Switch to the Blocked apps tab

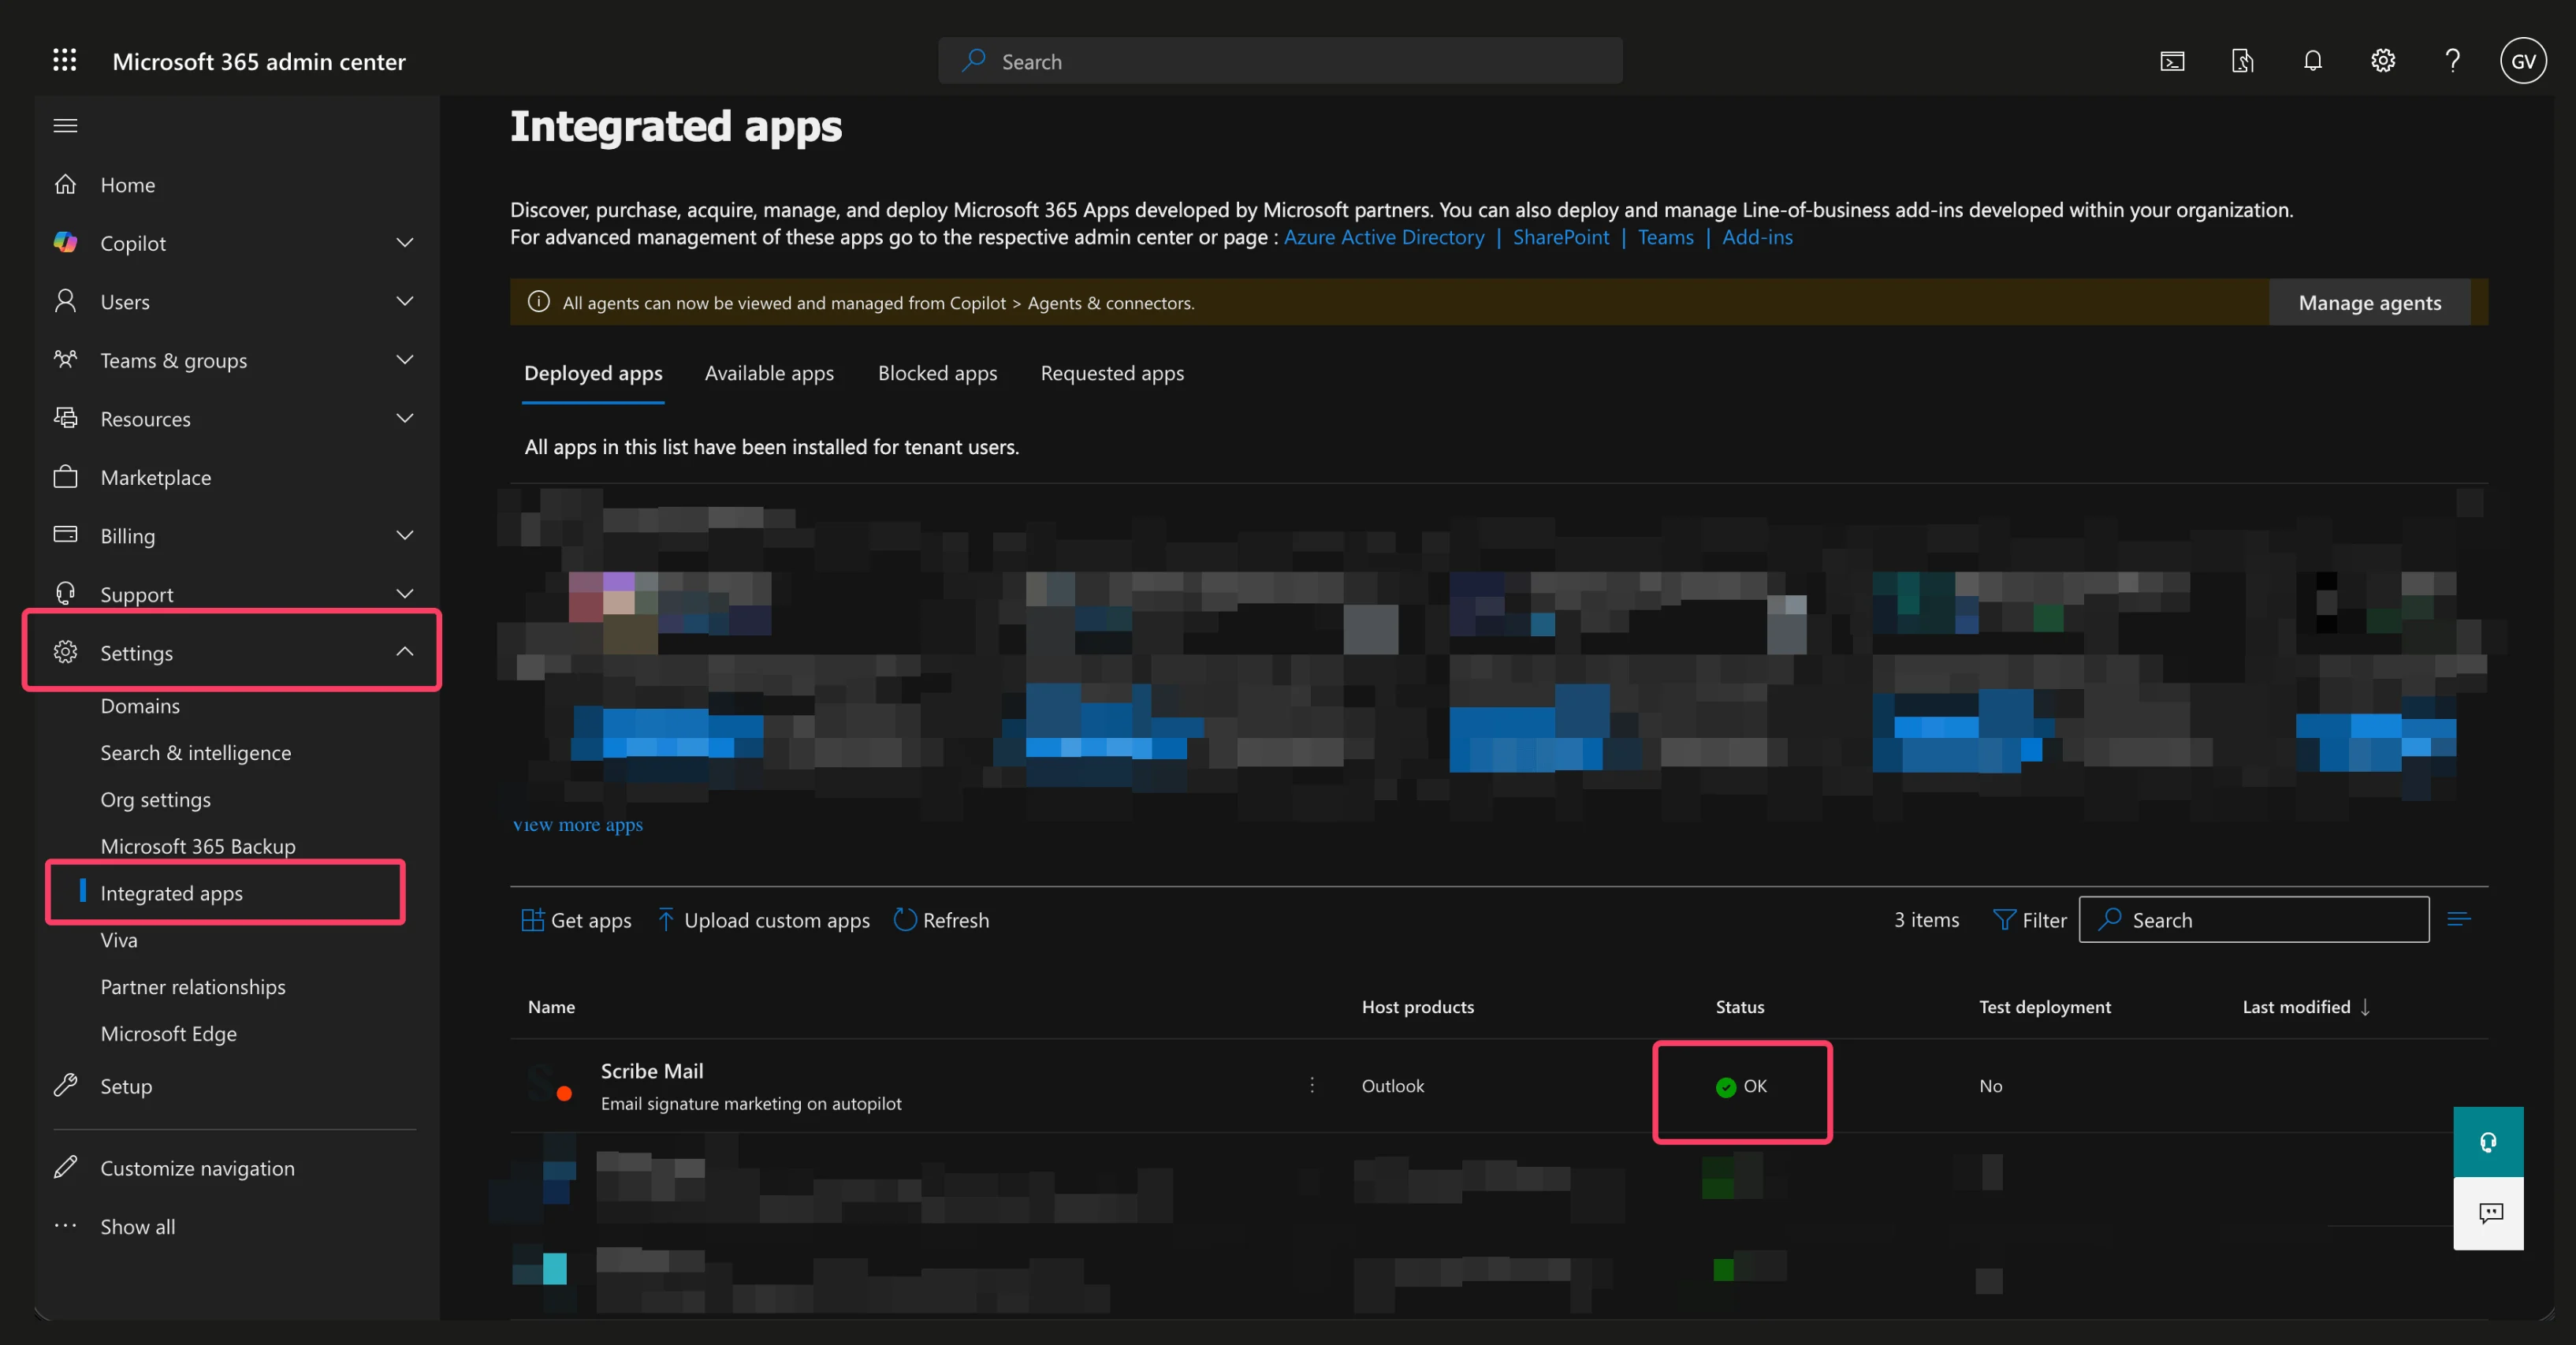pyautogui.click(x=937, y=373)
